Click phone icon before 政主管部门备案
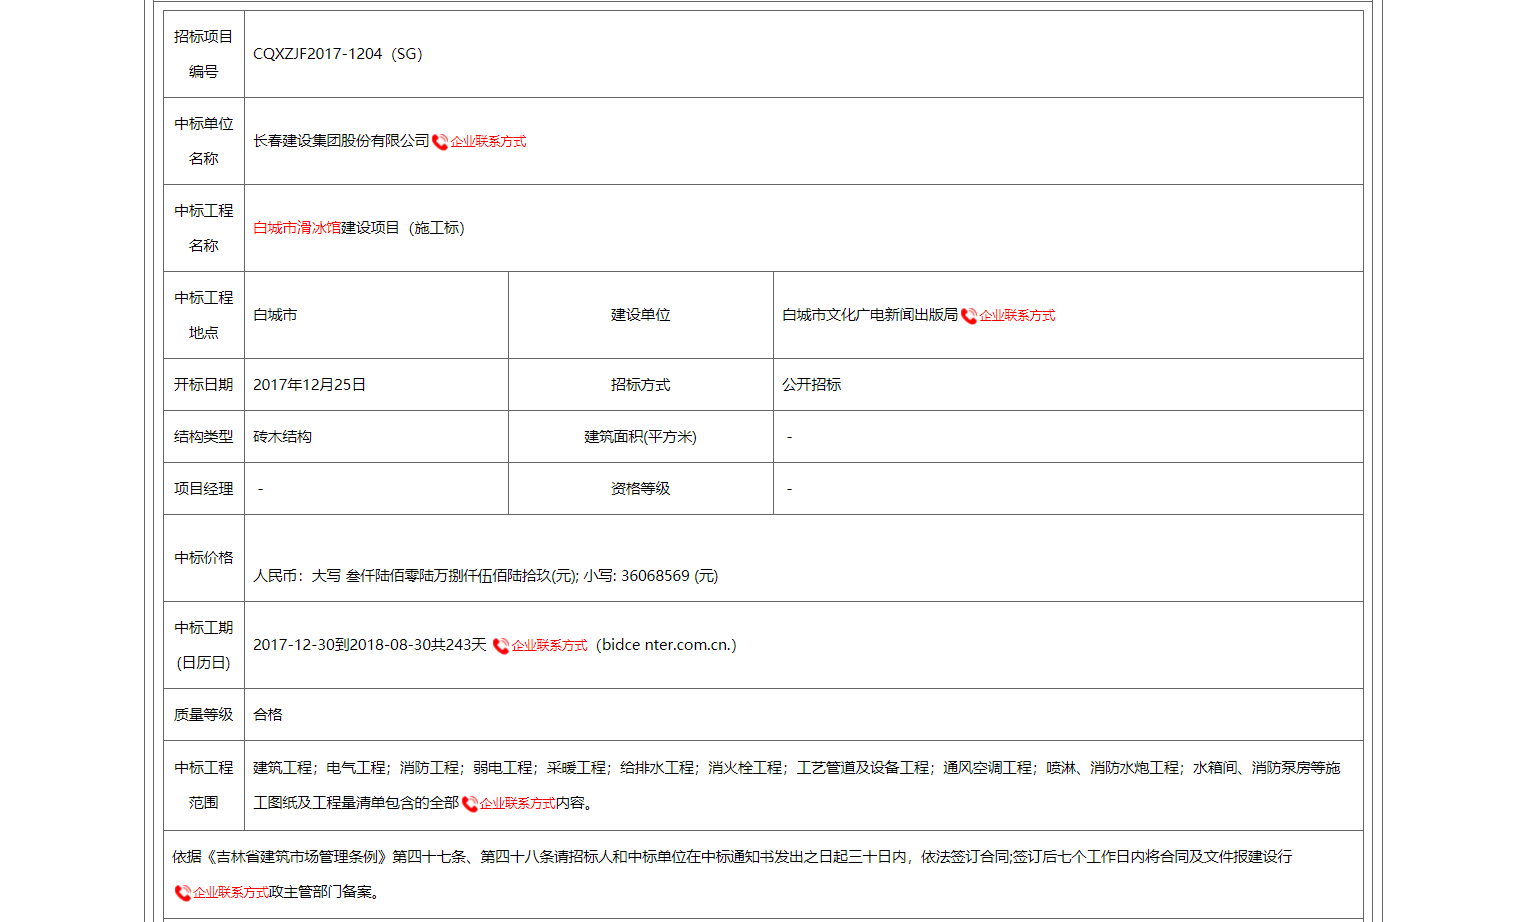 tap(182, 893)
